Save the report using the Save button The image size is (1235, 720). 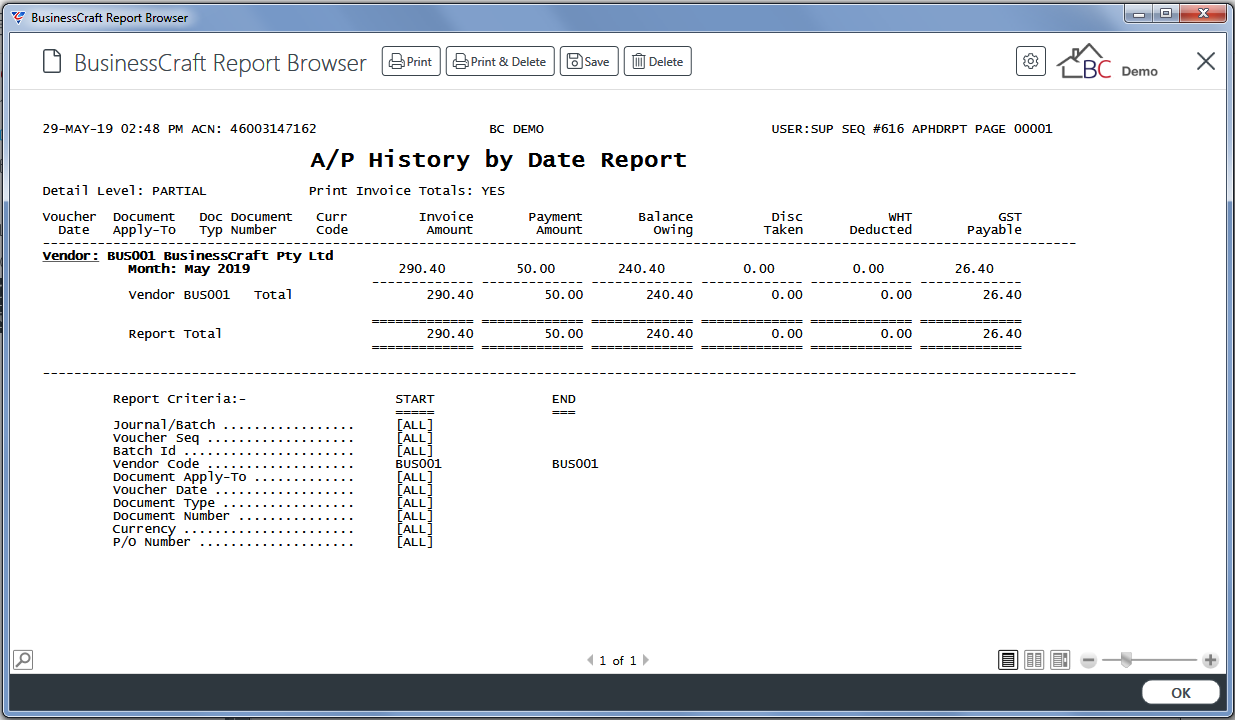click(589, 62)
